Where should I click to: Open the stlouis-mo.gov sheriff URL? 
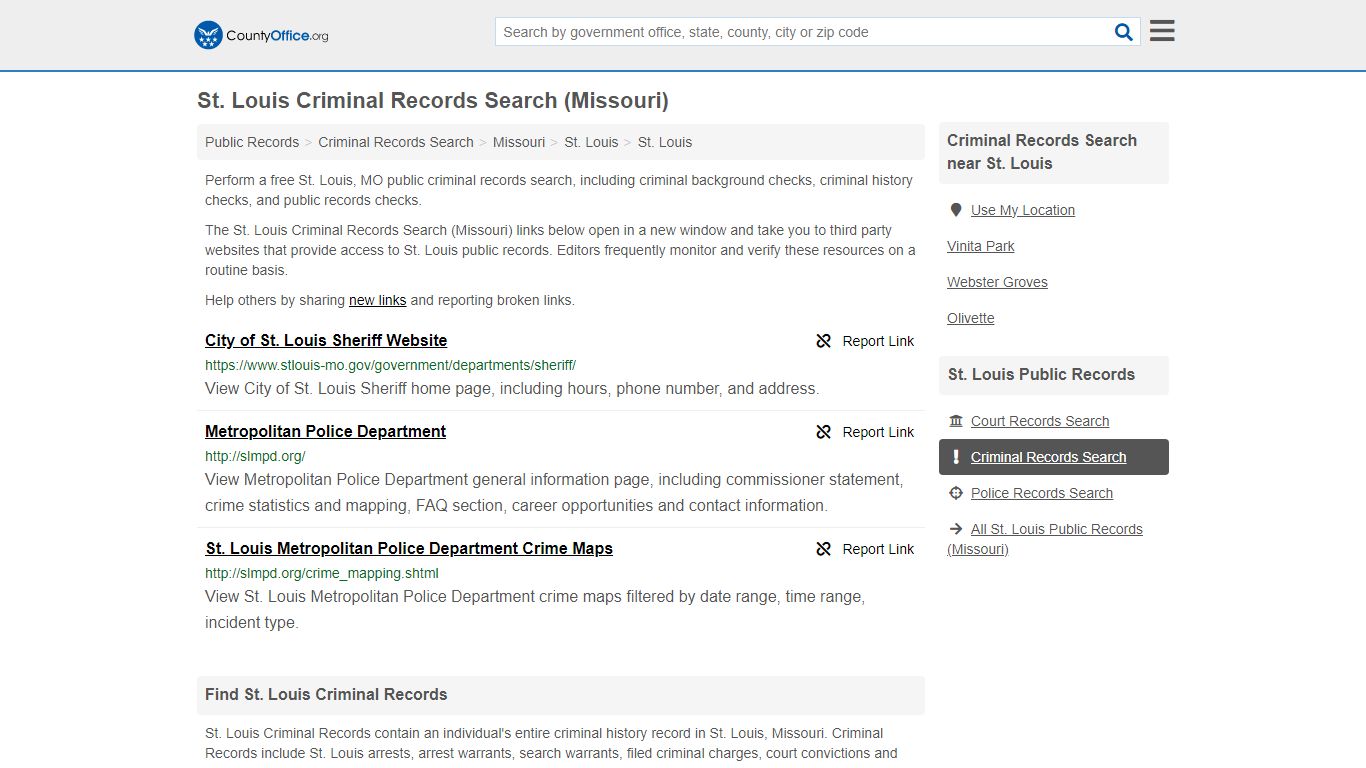pos(390,365)
